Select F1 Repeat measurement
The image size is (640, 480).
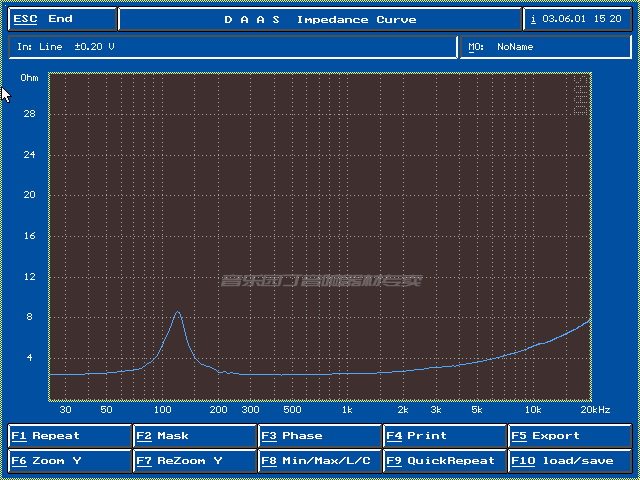point(70,436)
